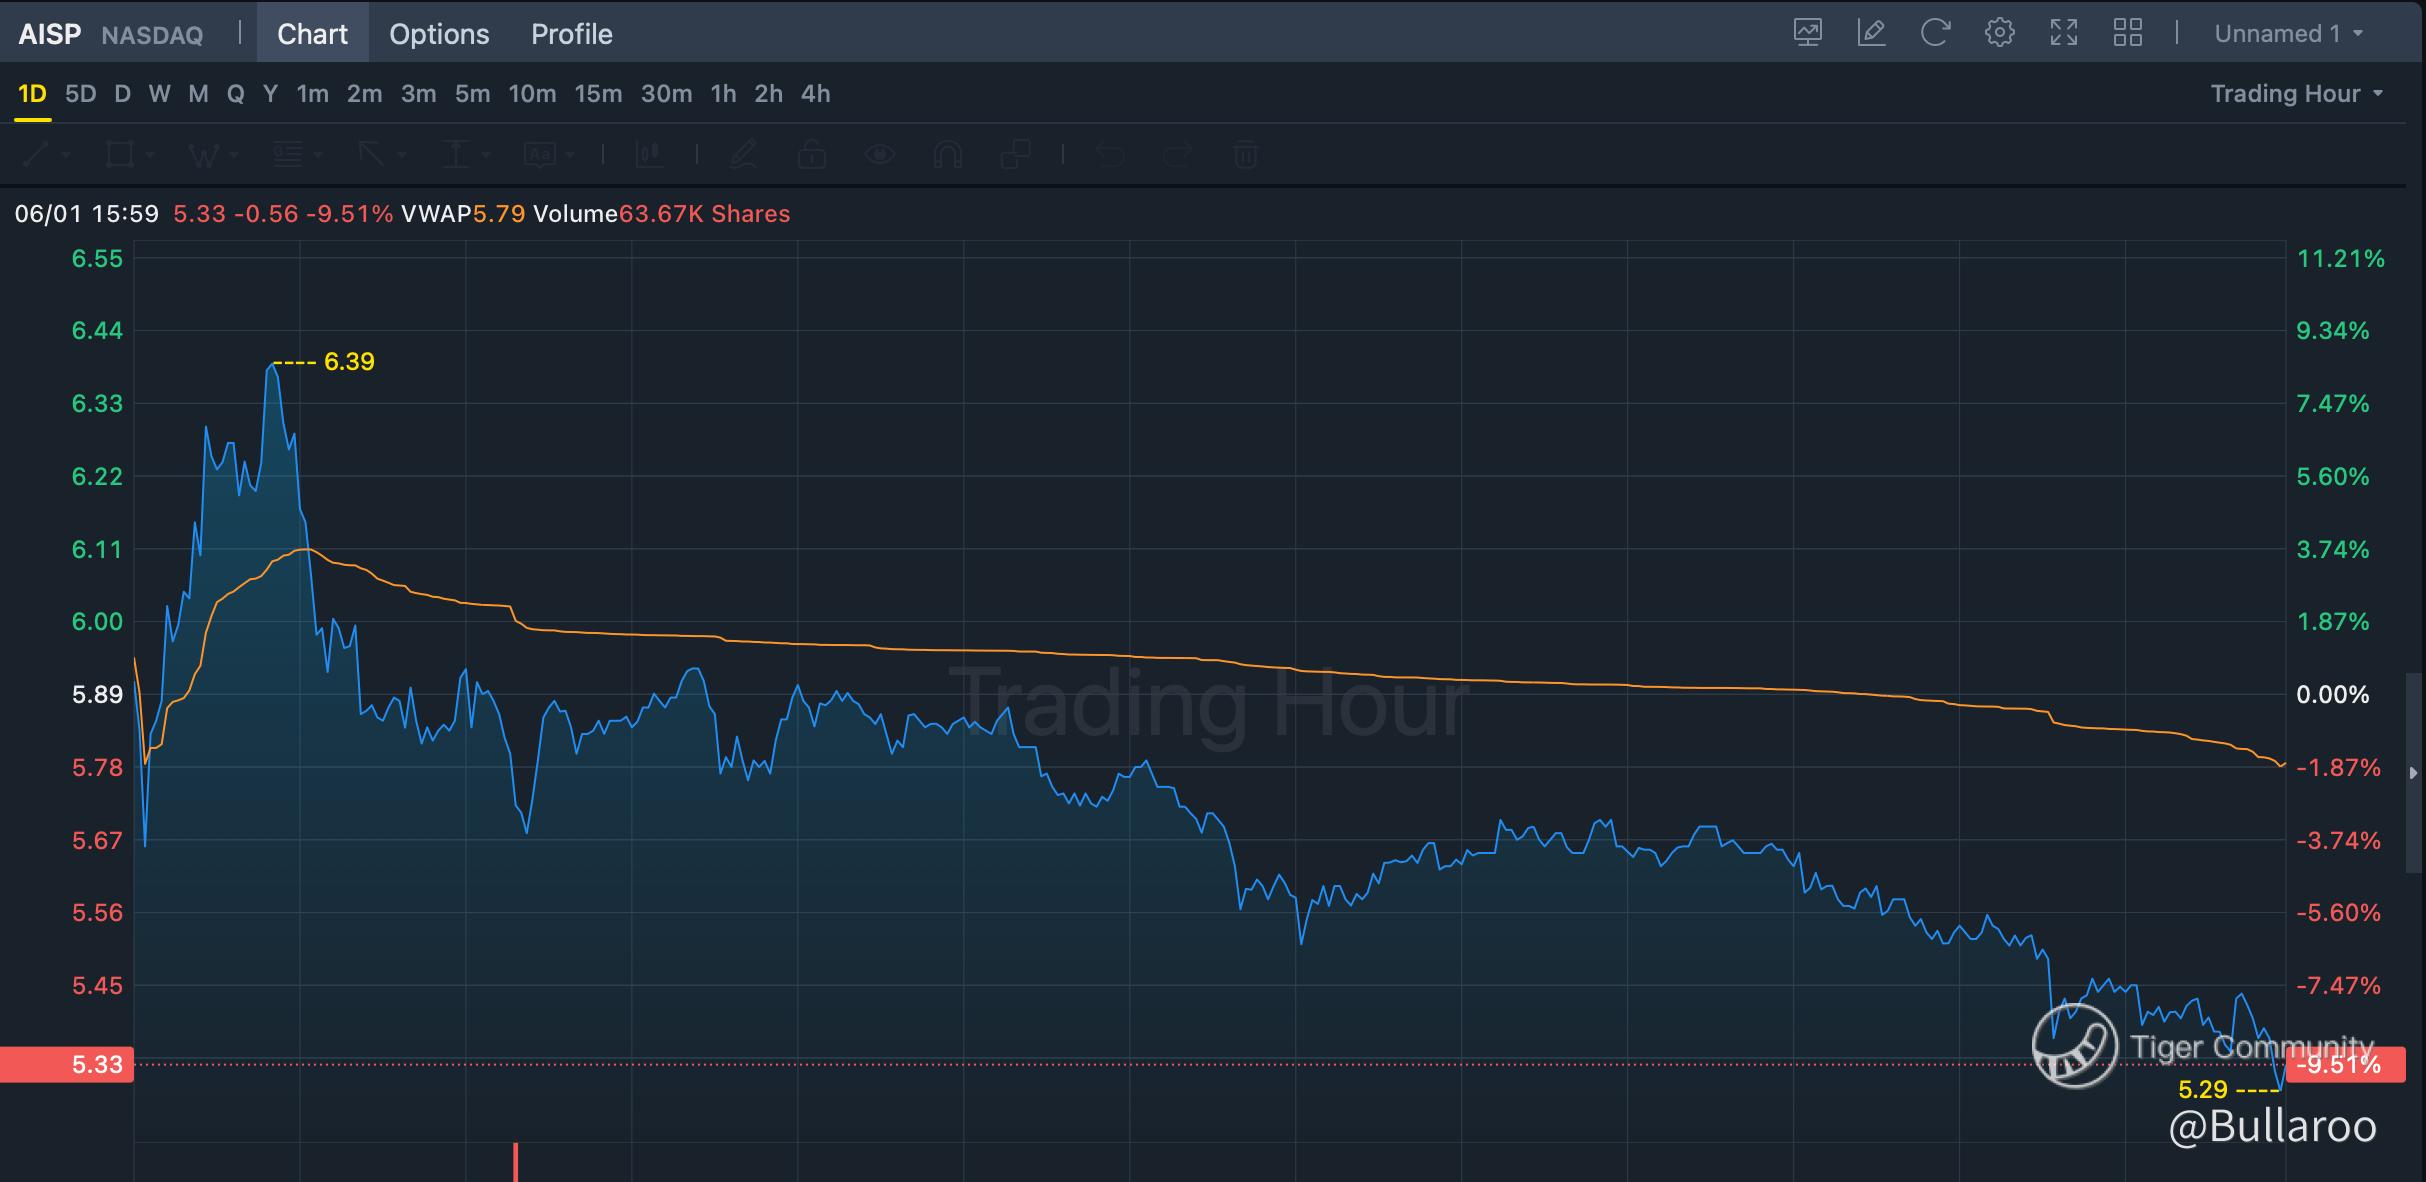Select the candlestick indicator icon in drawing toolbar

point(649,154)
